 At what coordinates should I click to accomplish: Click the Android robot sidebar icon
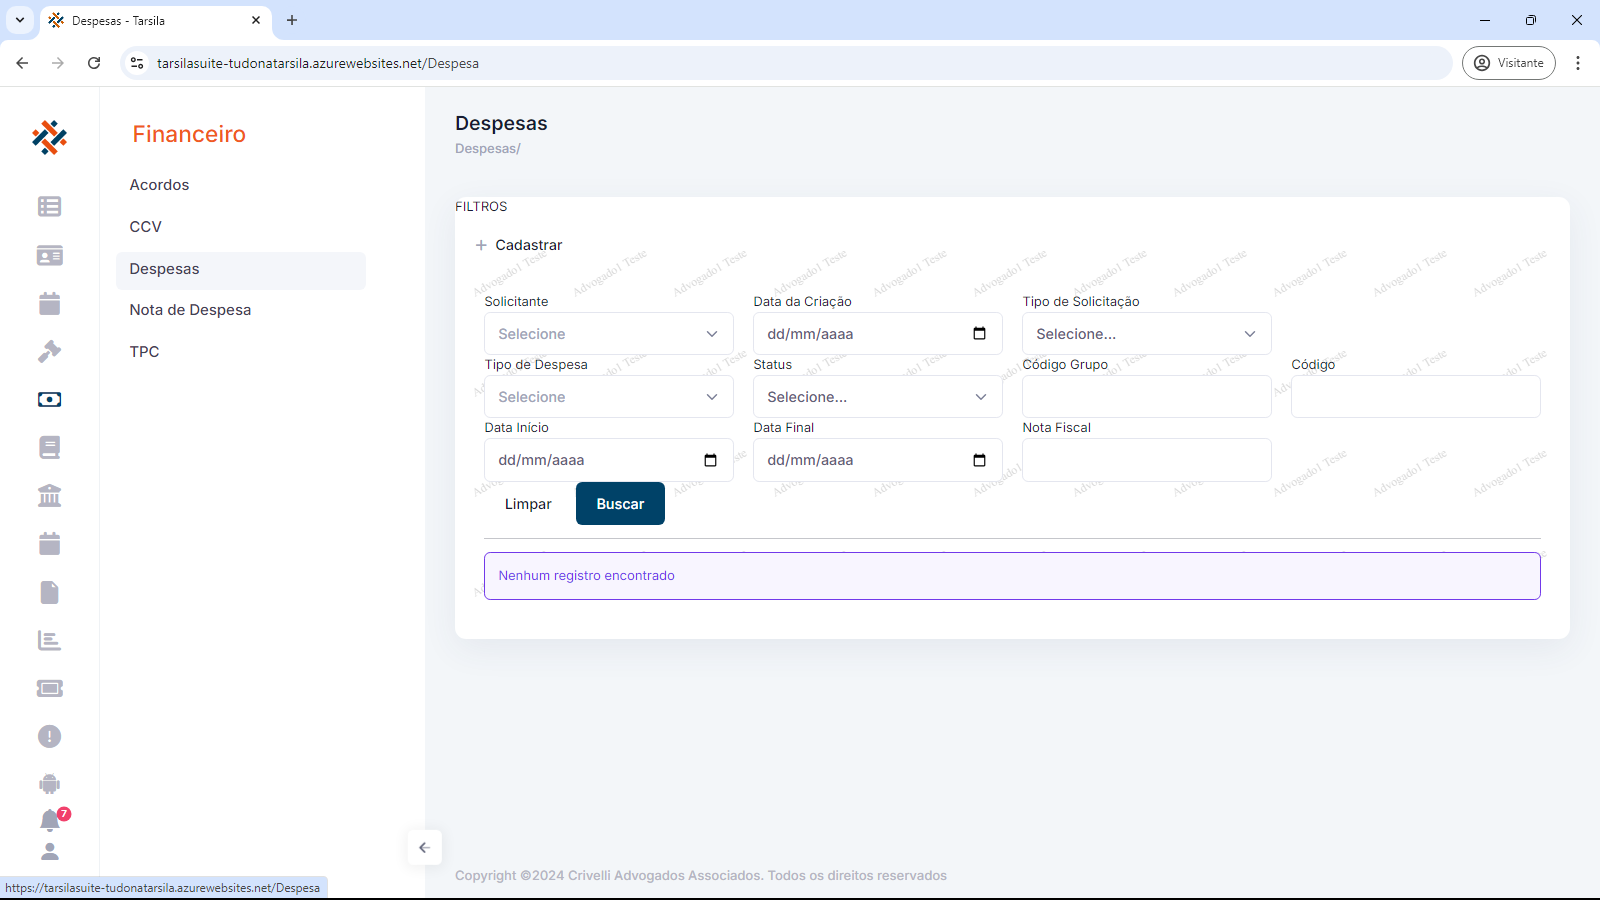(x=49, y=784)
